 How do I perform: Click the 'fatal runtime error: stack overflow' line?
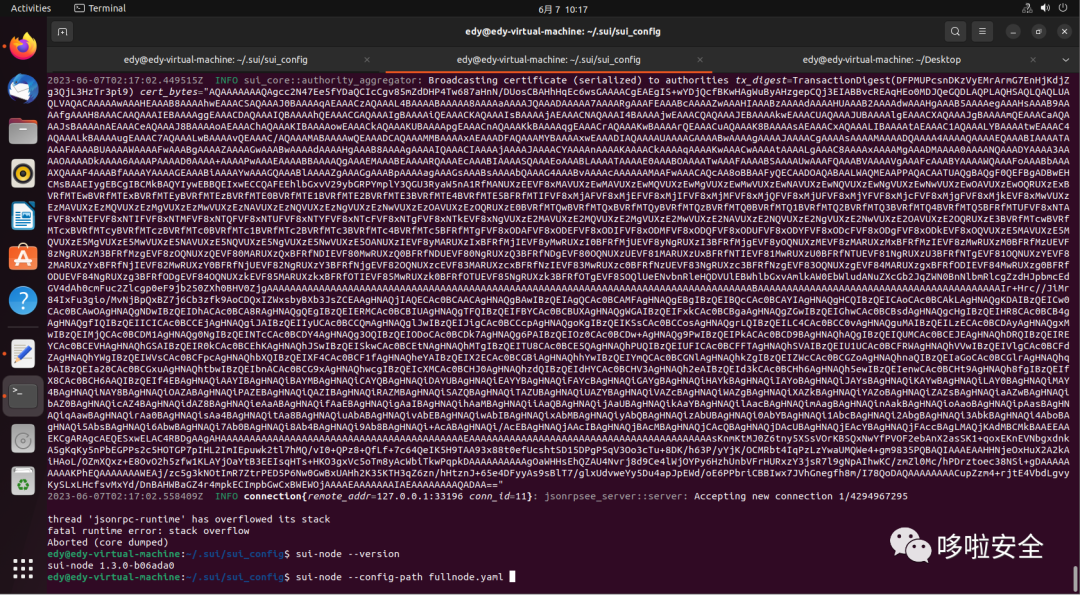pyautogui.click(x=149, y=531)
